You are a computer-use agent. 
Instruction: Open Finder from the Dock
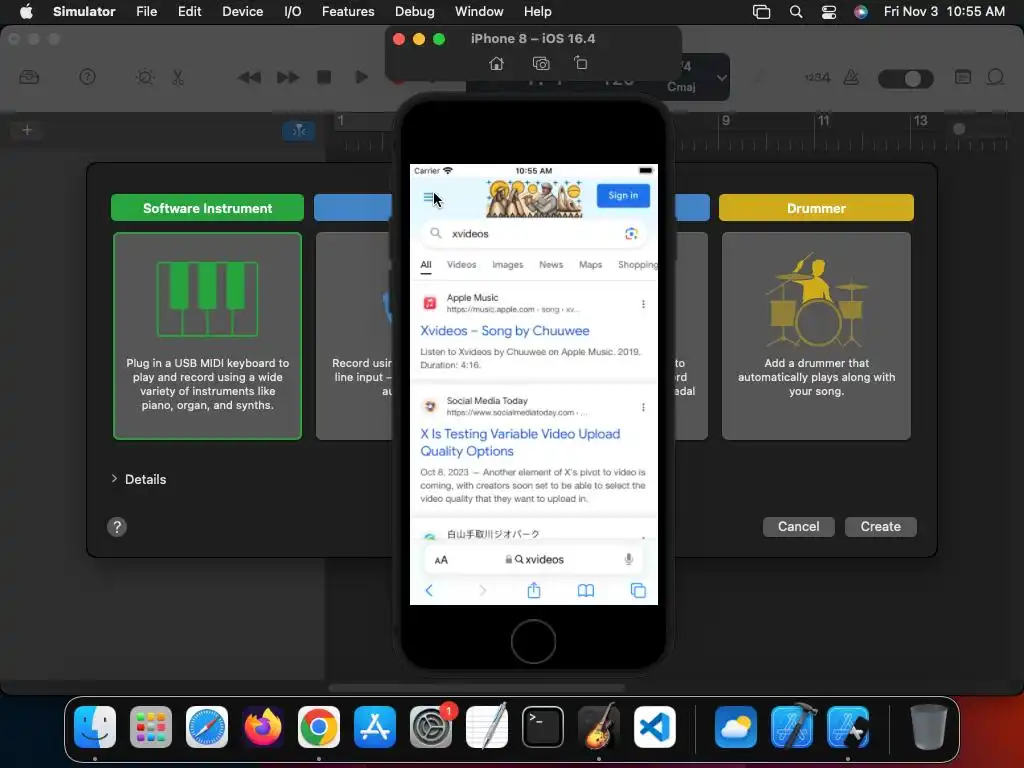(95, 727)
